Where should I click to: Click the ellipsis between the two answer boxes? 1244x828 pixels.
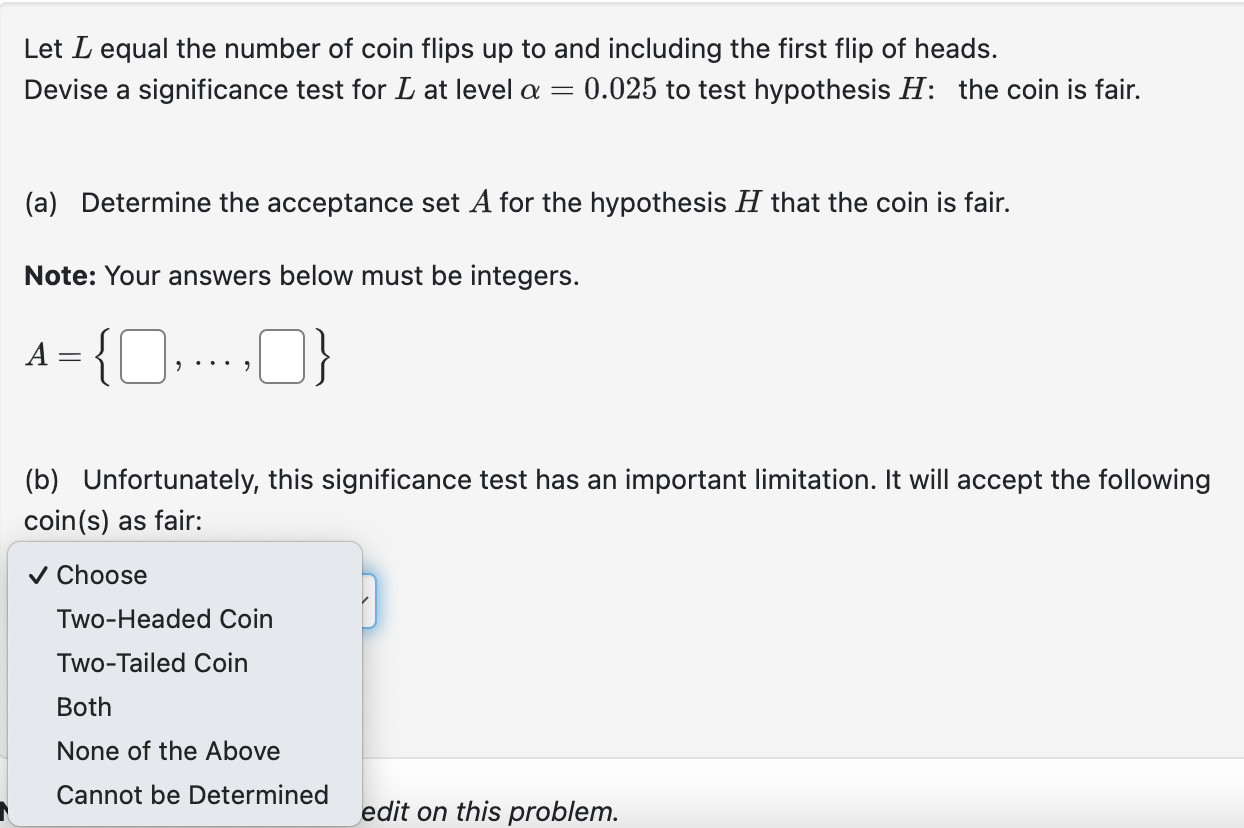[x=212, y=360]
